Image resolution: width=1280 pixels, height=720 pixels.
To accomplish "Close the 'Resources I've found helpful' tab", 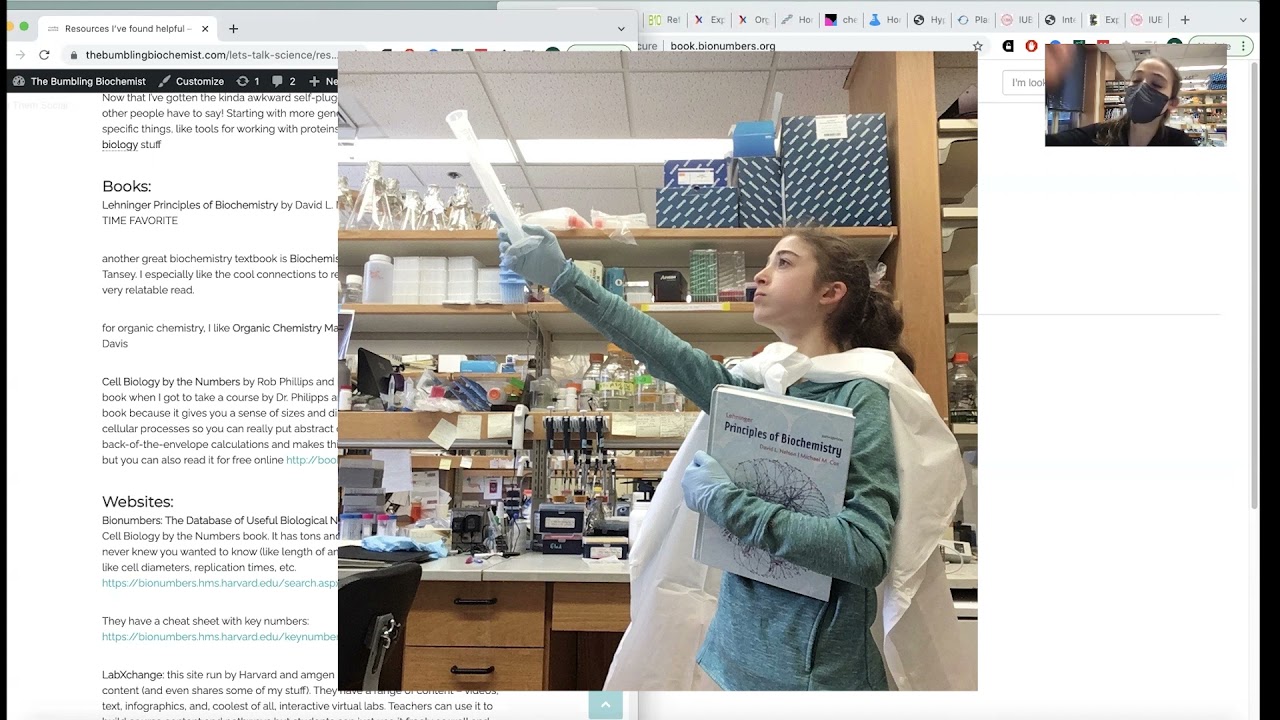I will coord(205,29).
